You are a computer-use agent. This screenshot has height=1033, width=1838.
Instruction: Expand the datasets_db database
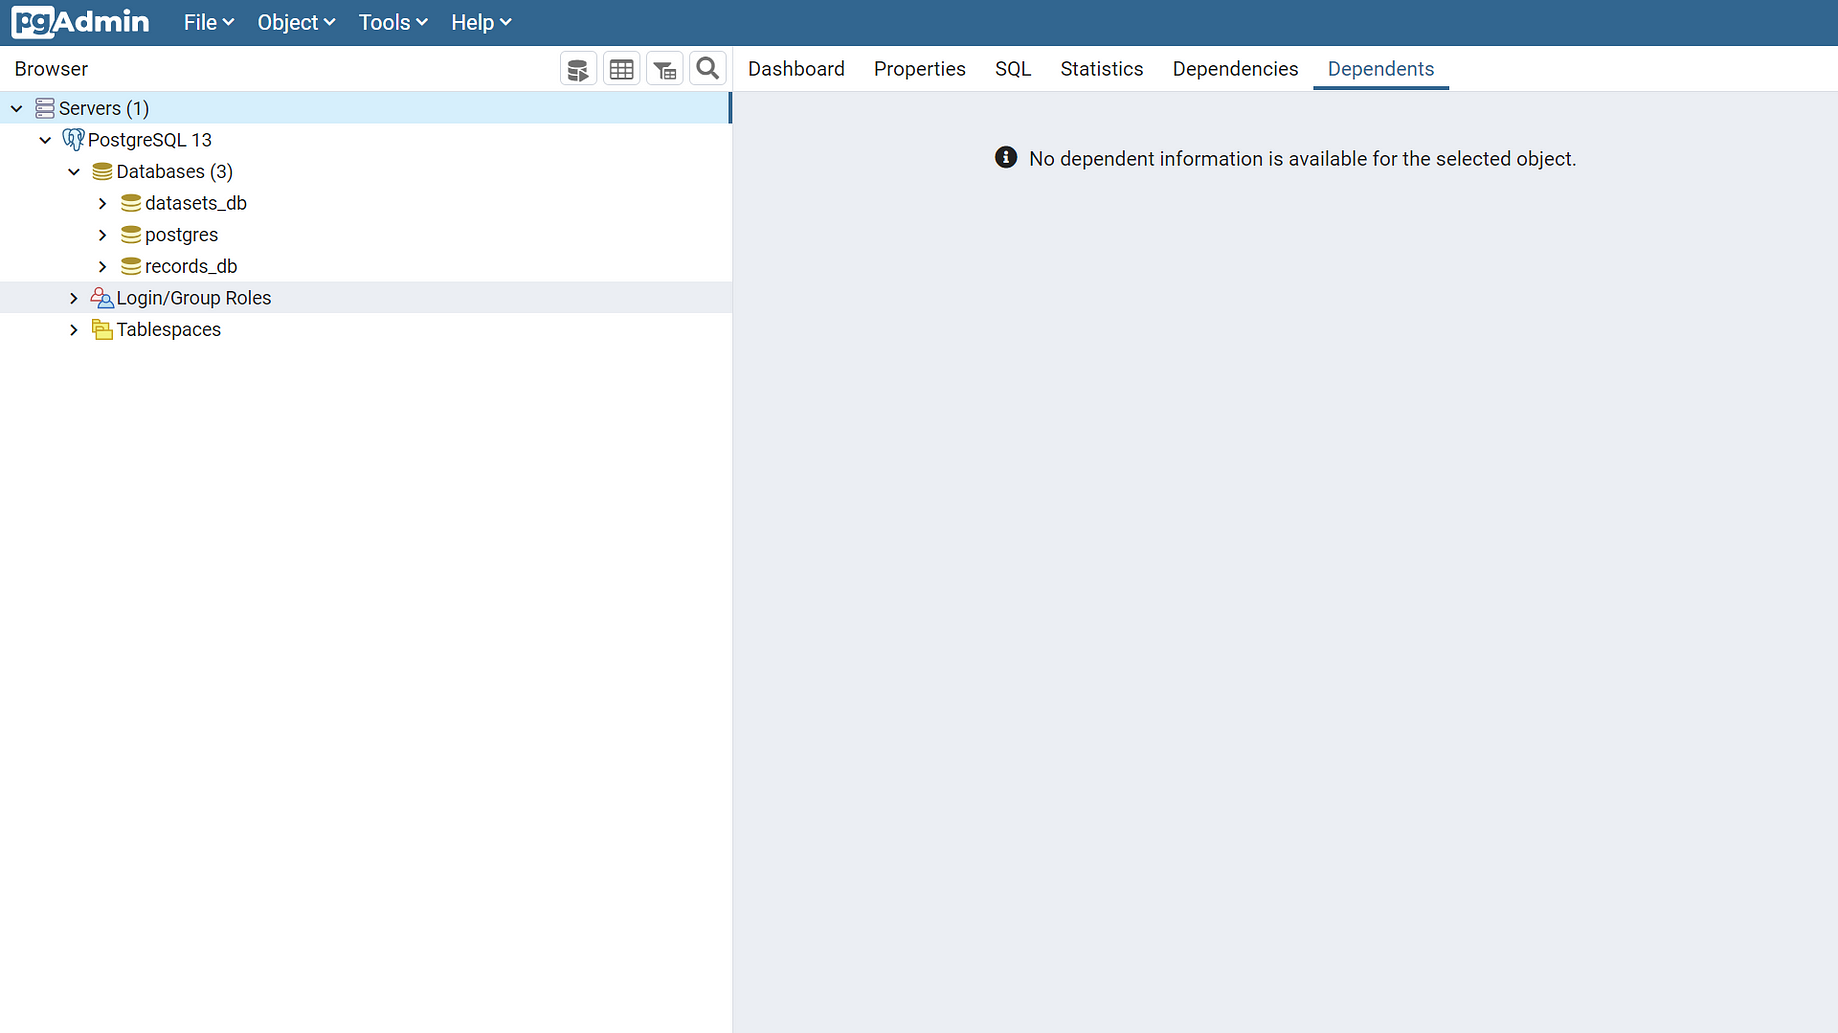coord(102,203)
